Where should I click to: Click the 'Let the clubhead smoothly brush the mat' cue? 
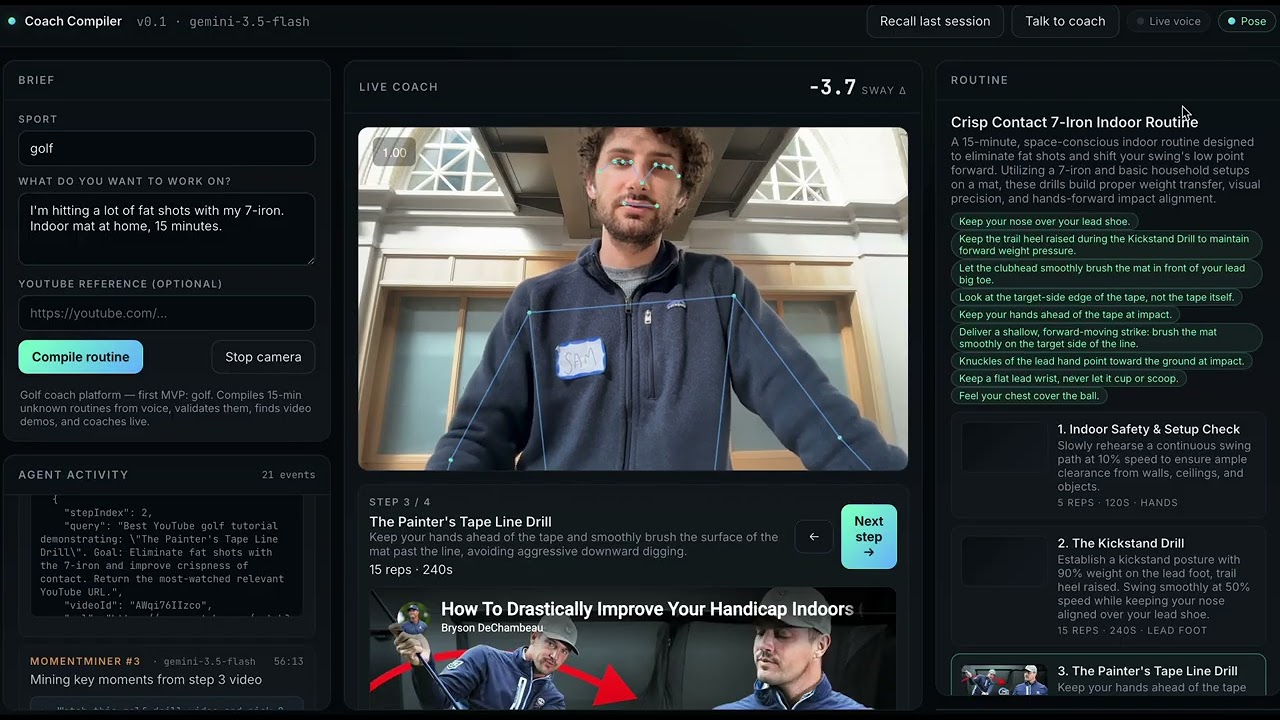tap(1104, 274)
